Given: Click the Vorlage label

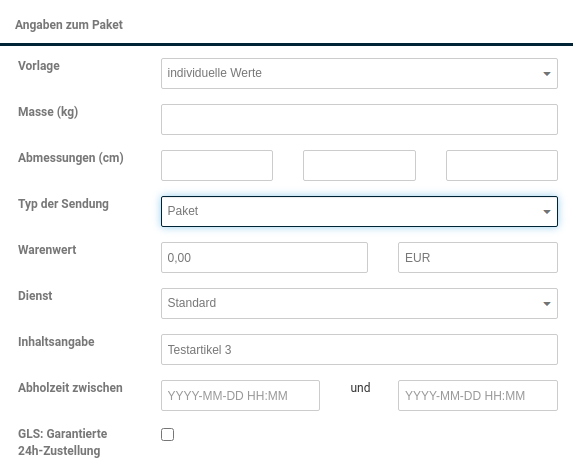Looking at the screenshot, I should coord(39,66).
